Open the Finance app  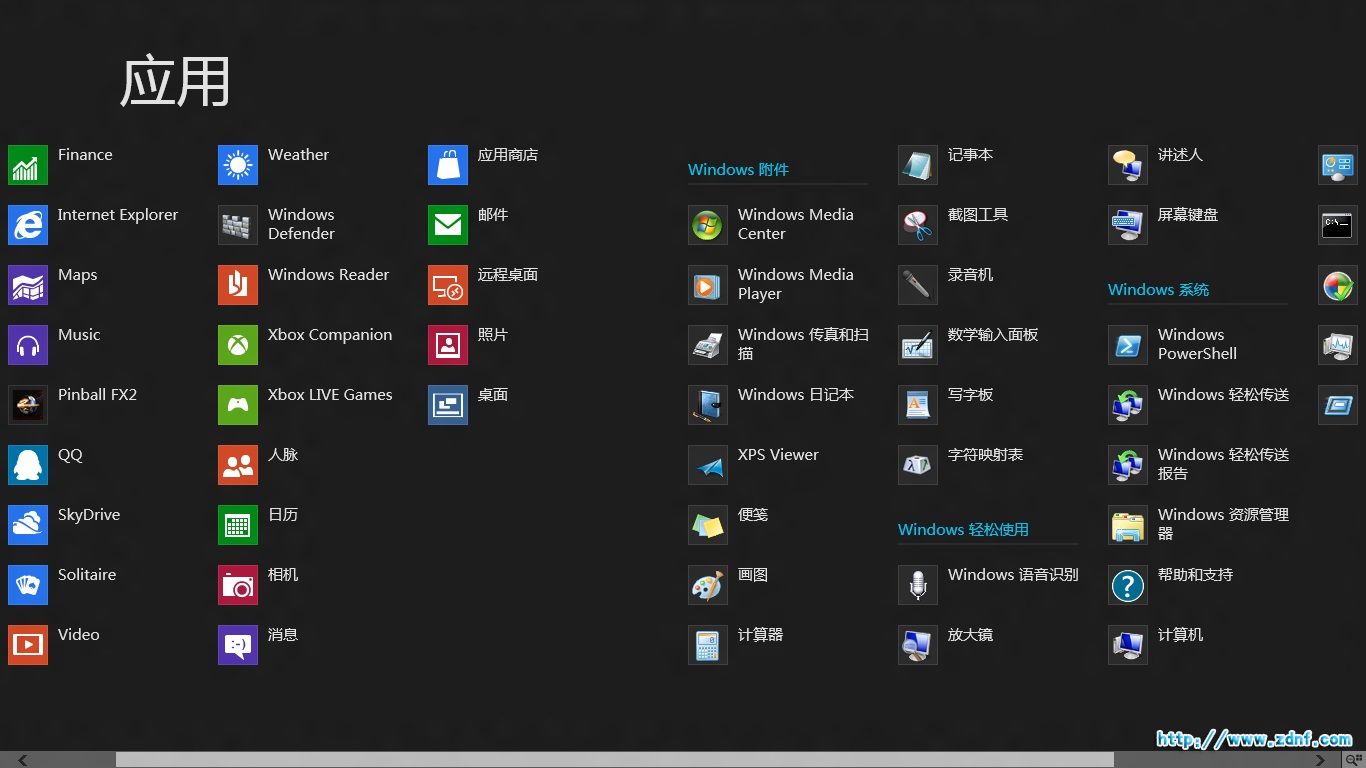tap(28, 165)
